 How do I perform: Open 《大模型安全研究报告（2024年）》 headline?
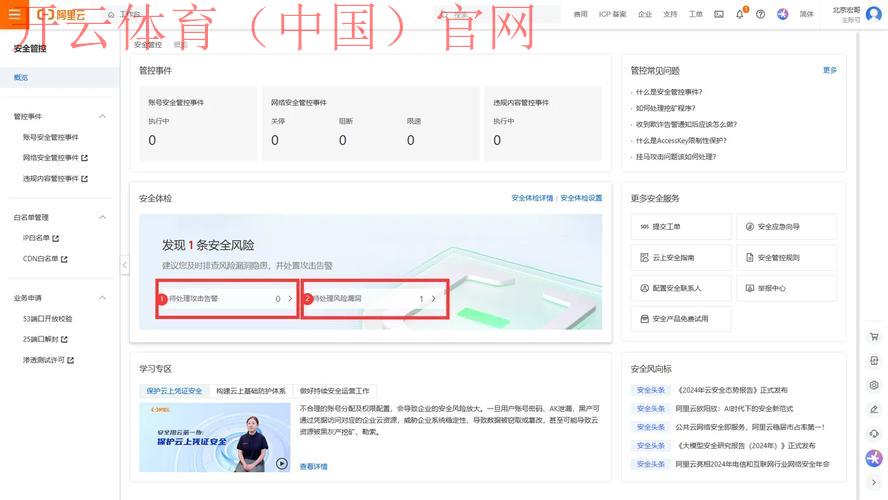(746, 446)
